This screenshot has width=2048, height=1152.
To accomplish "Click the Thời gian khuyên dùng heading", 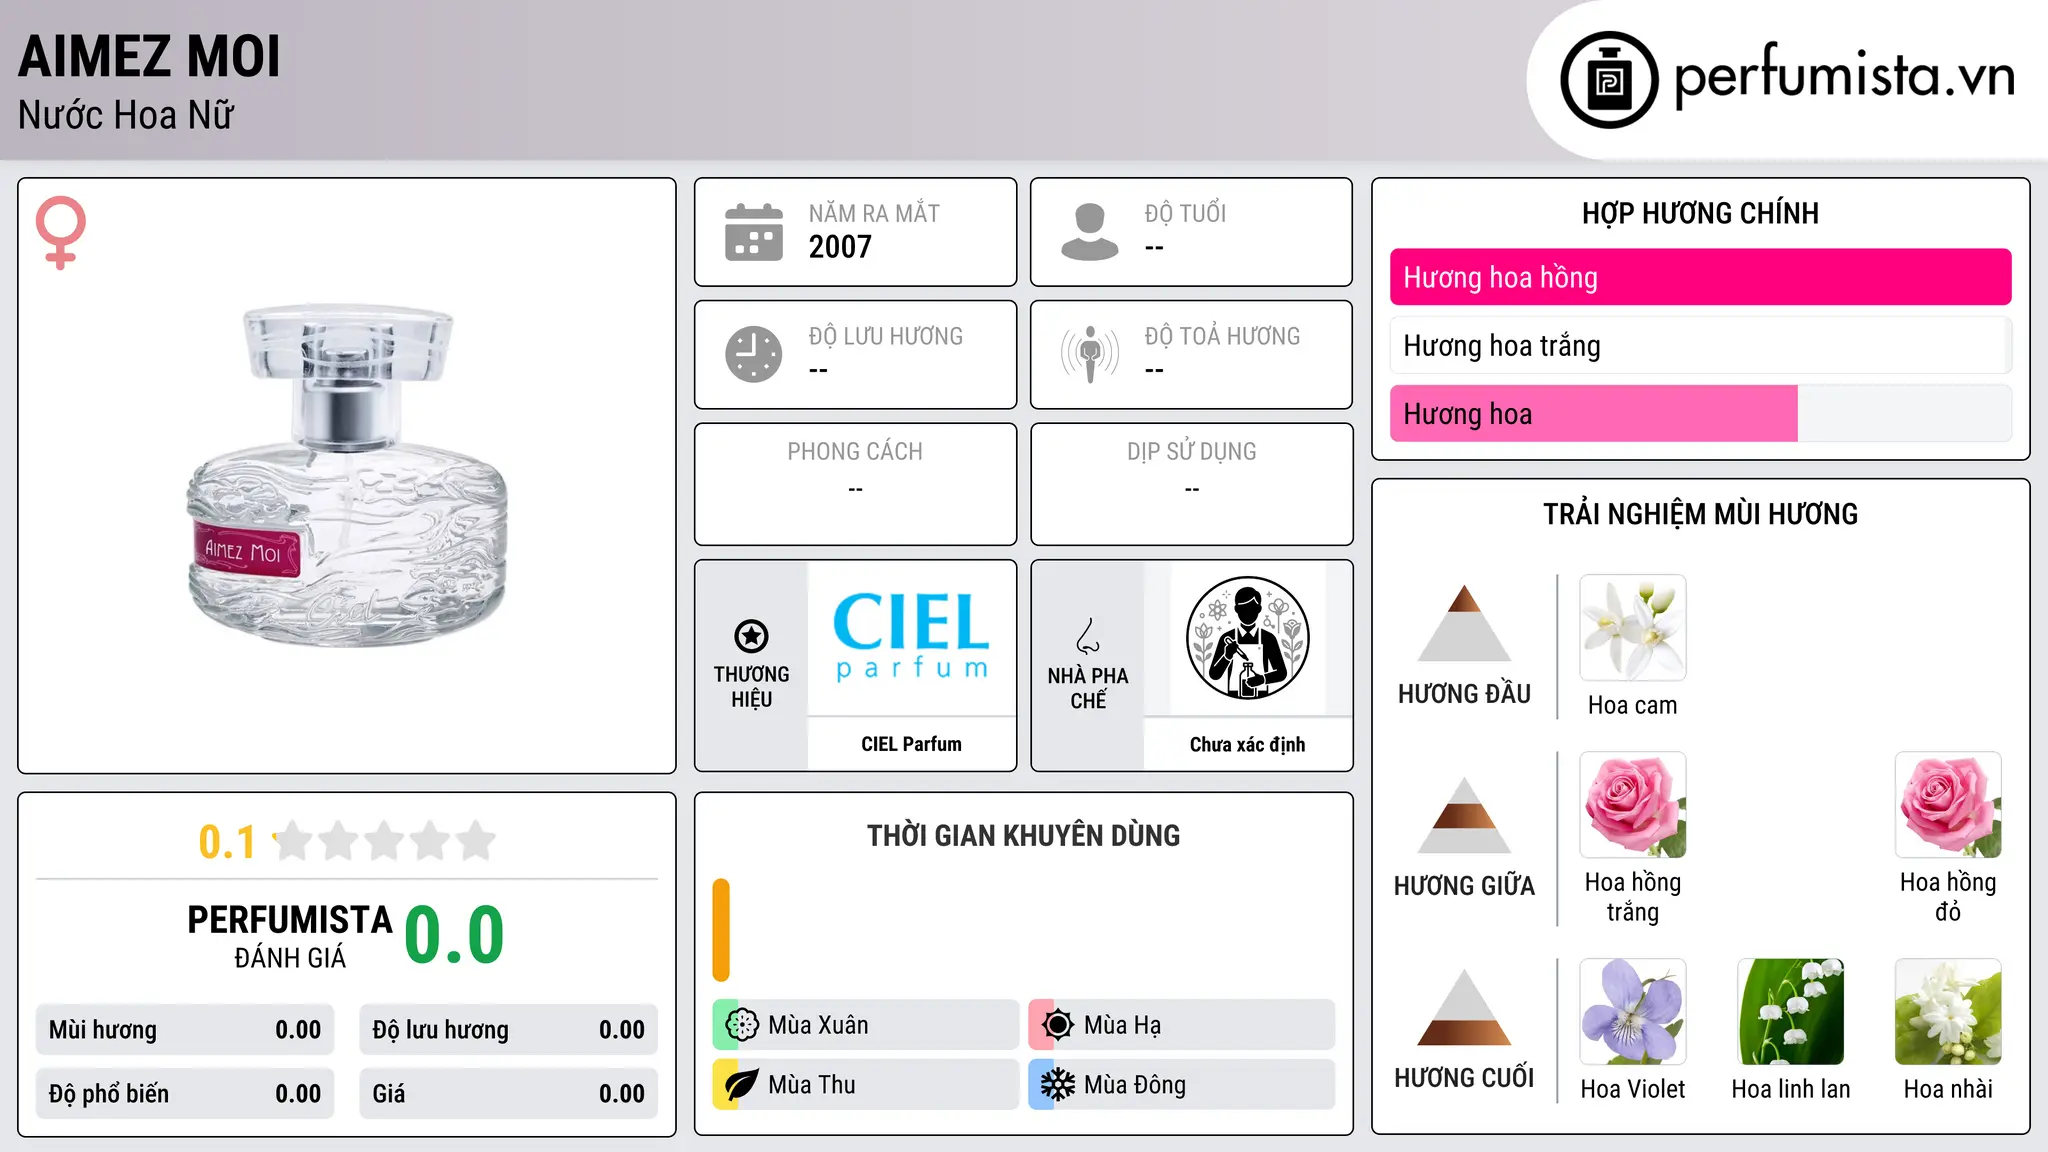I will 1023,836.
